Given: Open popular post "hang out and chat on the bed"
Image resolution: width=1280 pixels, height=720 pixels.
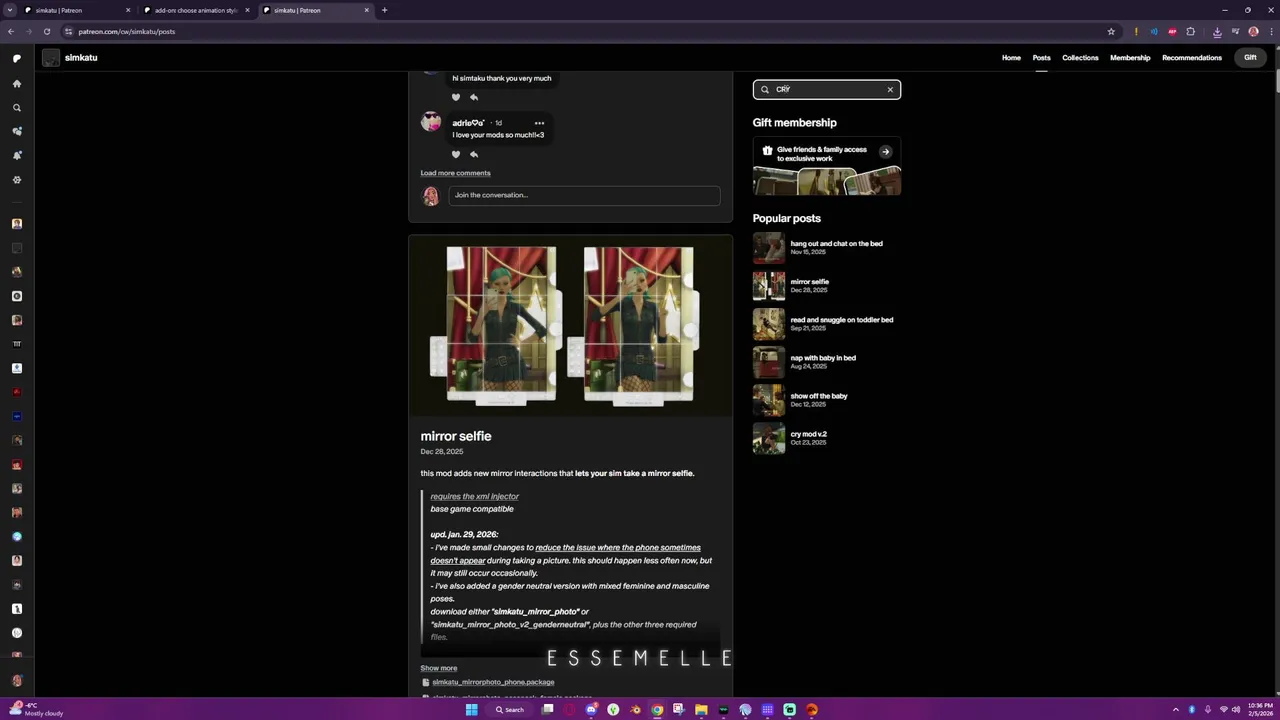Looking at the screenshot, I should click(x=836, y=243).
